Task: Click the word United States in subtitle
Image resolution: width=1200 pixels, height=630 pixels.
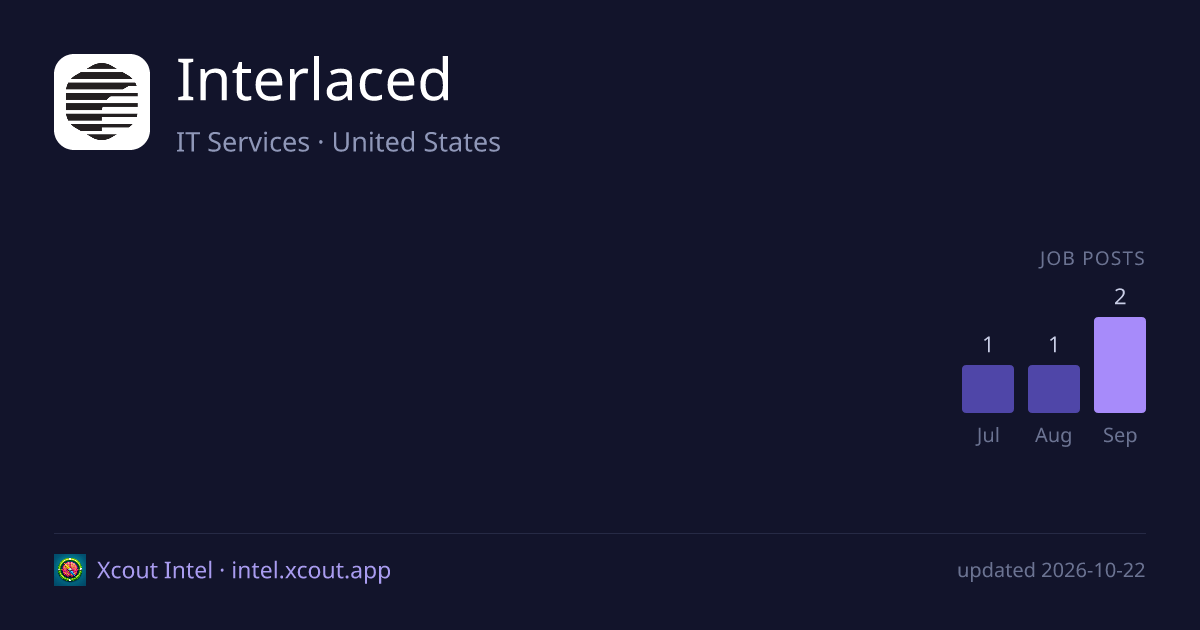Action: 416,142
